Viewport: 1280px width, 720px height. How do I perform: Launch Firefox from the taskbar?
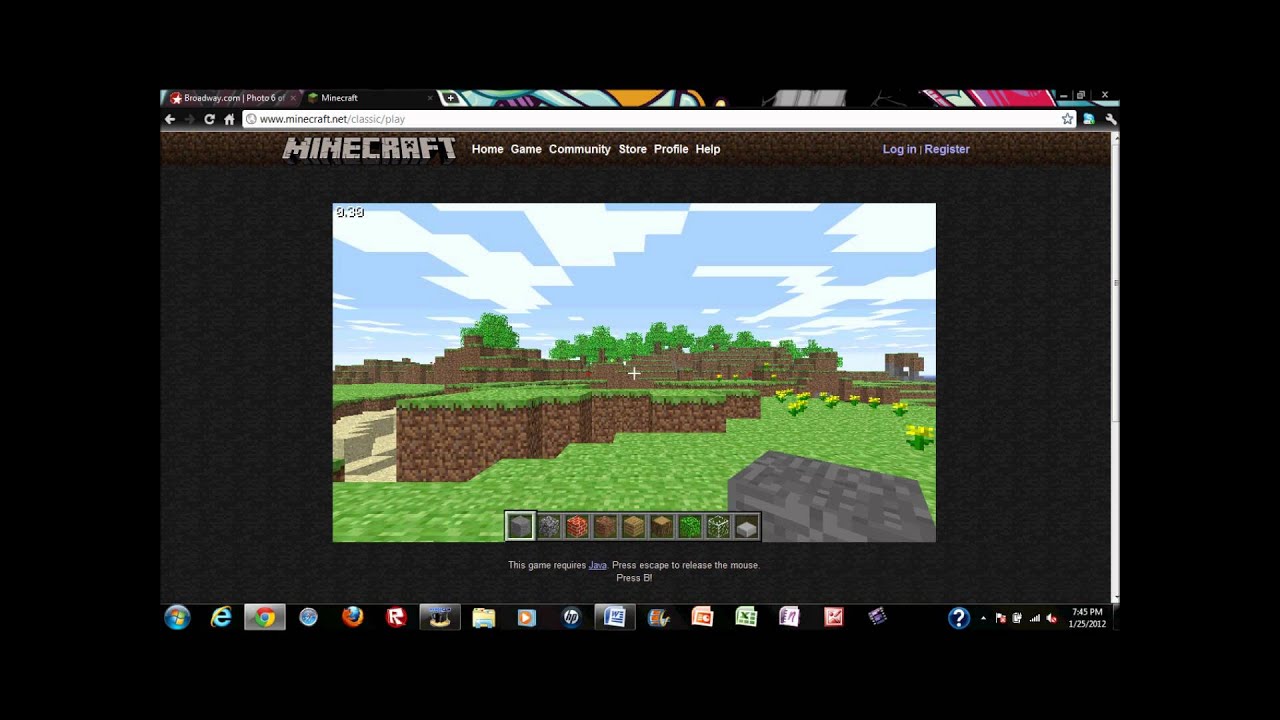pyautogui.click(x=352, y=617)
